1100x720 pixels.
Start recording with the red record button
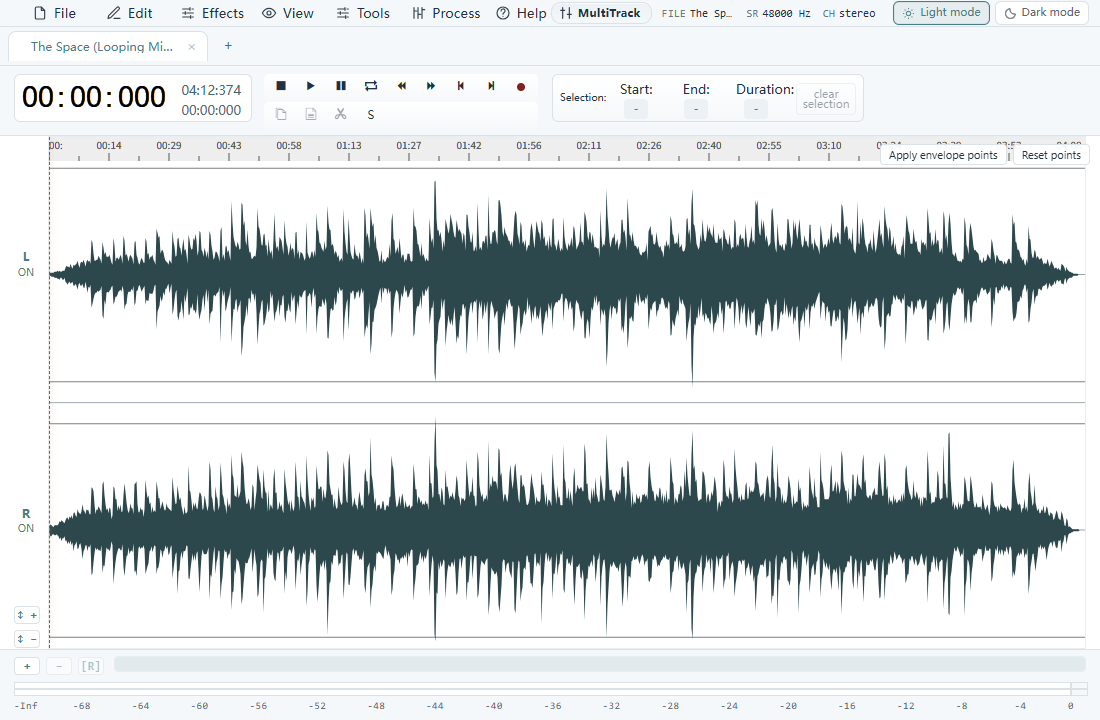(521, 87)
